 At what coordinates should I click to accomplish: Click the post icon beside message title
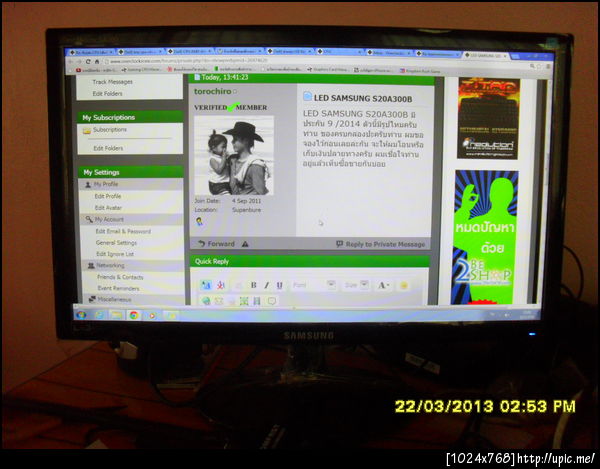[x=307, y=96]
